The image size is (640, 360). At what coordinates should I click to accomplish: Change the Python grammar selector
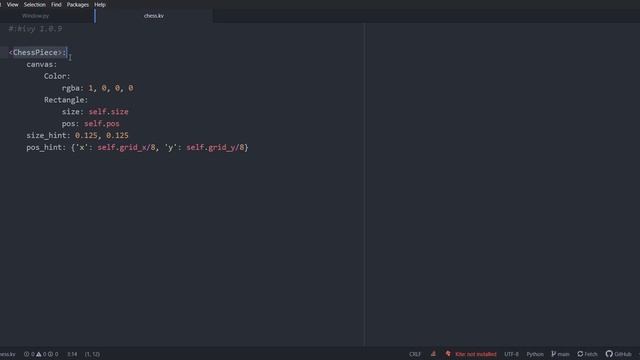(535, 354)
